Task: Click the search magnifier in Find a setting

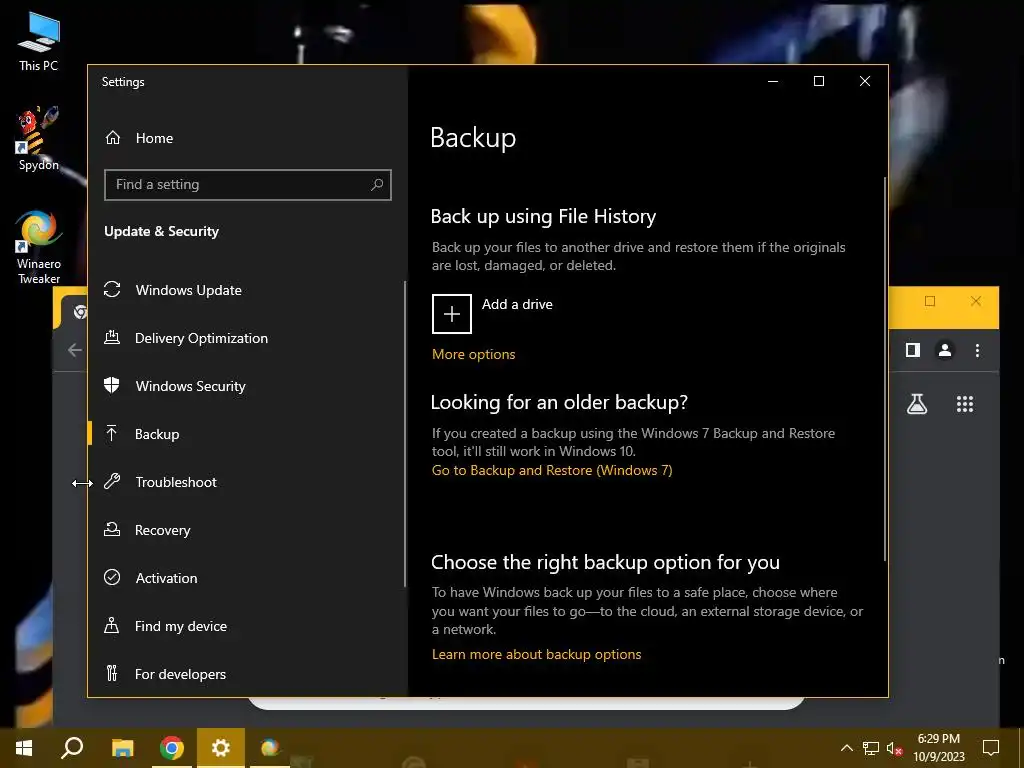Action: [x=377, y=185]
